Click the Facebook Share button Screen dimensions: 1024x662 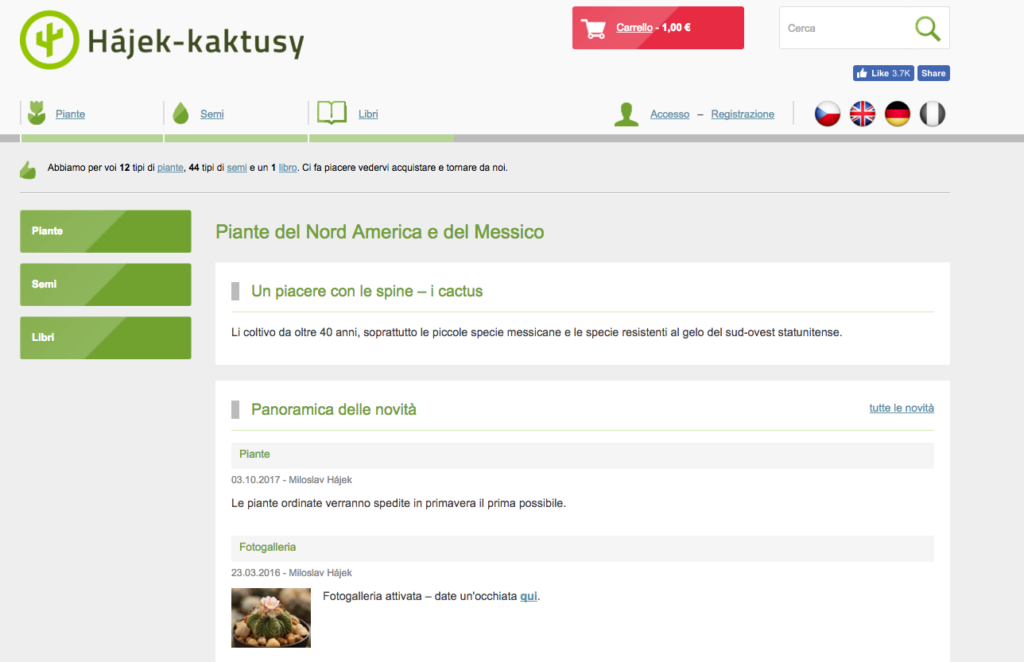point(933,73)
